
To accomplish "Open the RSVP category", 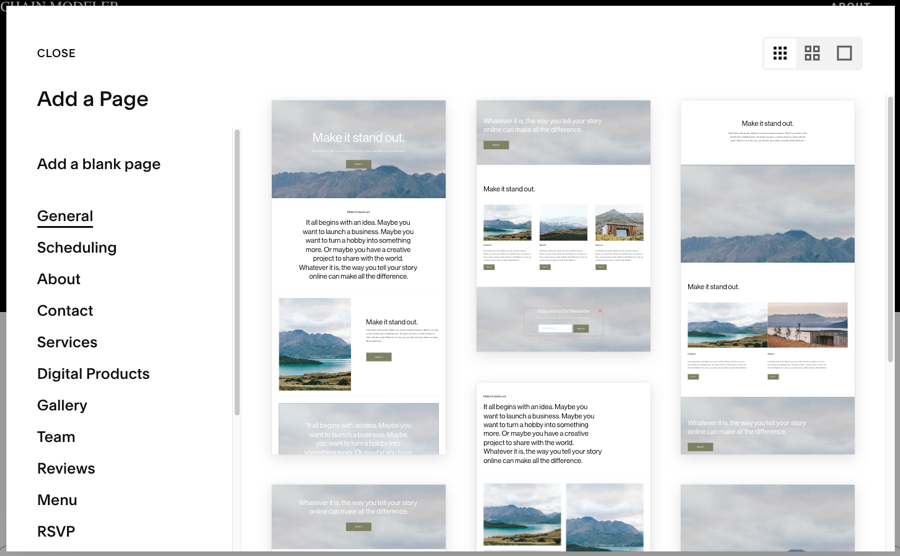I will (x=56, y=531).
